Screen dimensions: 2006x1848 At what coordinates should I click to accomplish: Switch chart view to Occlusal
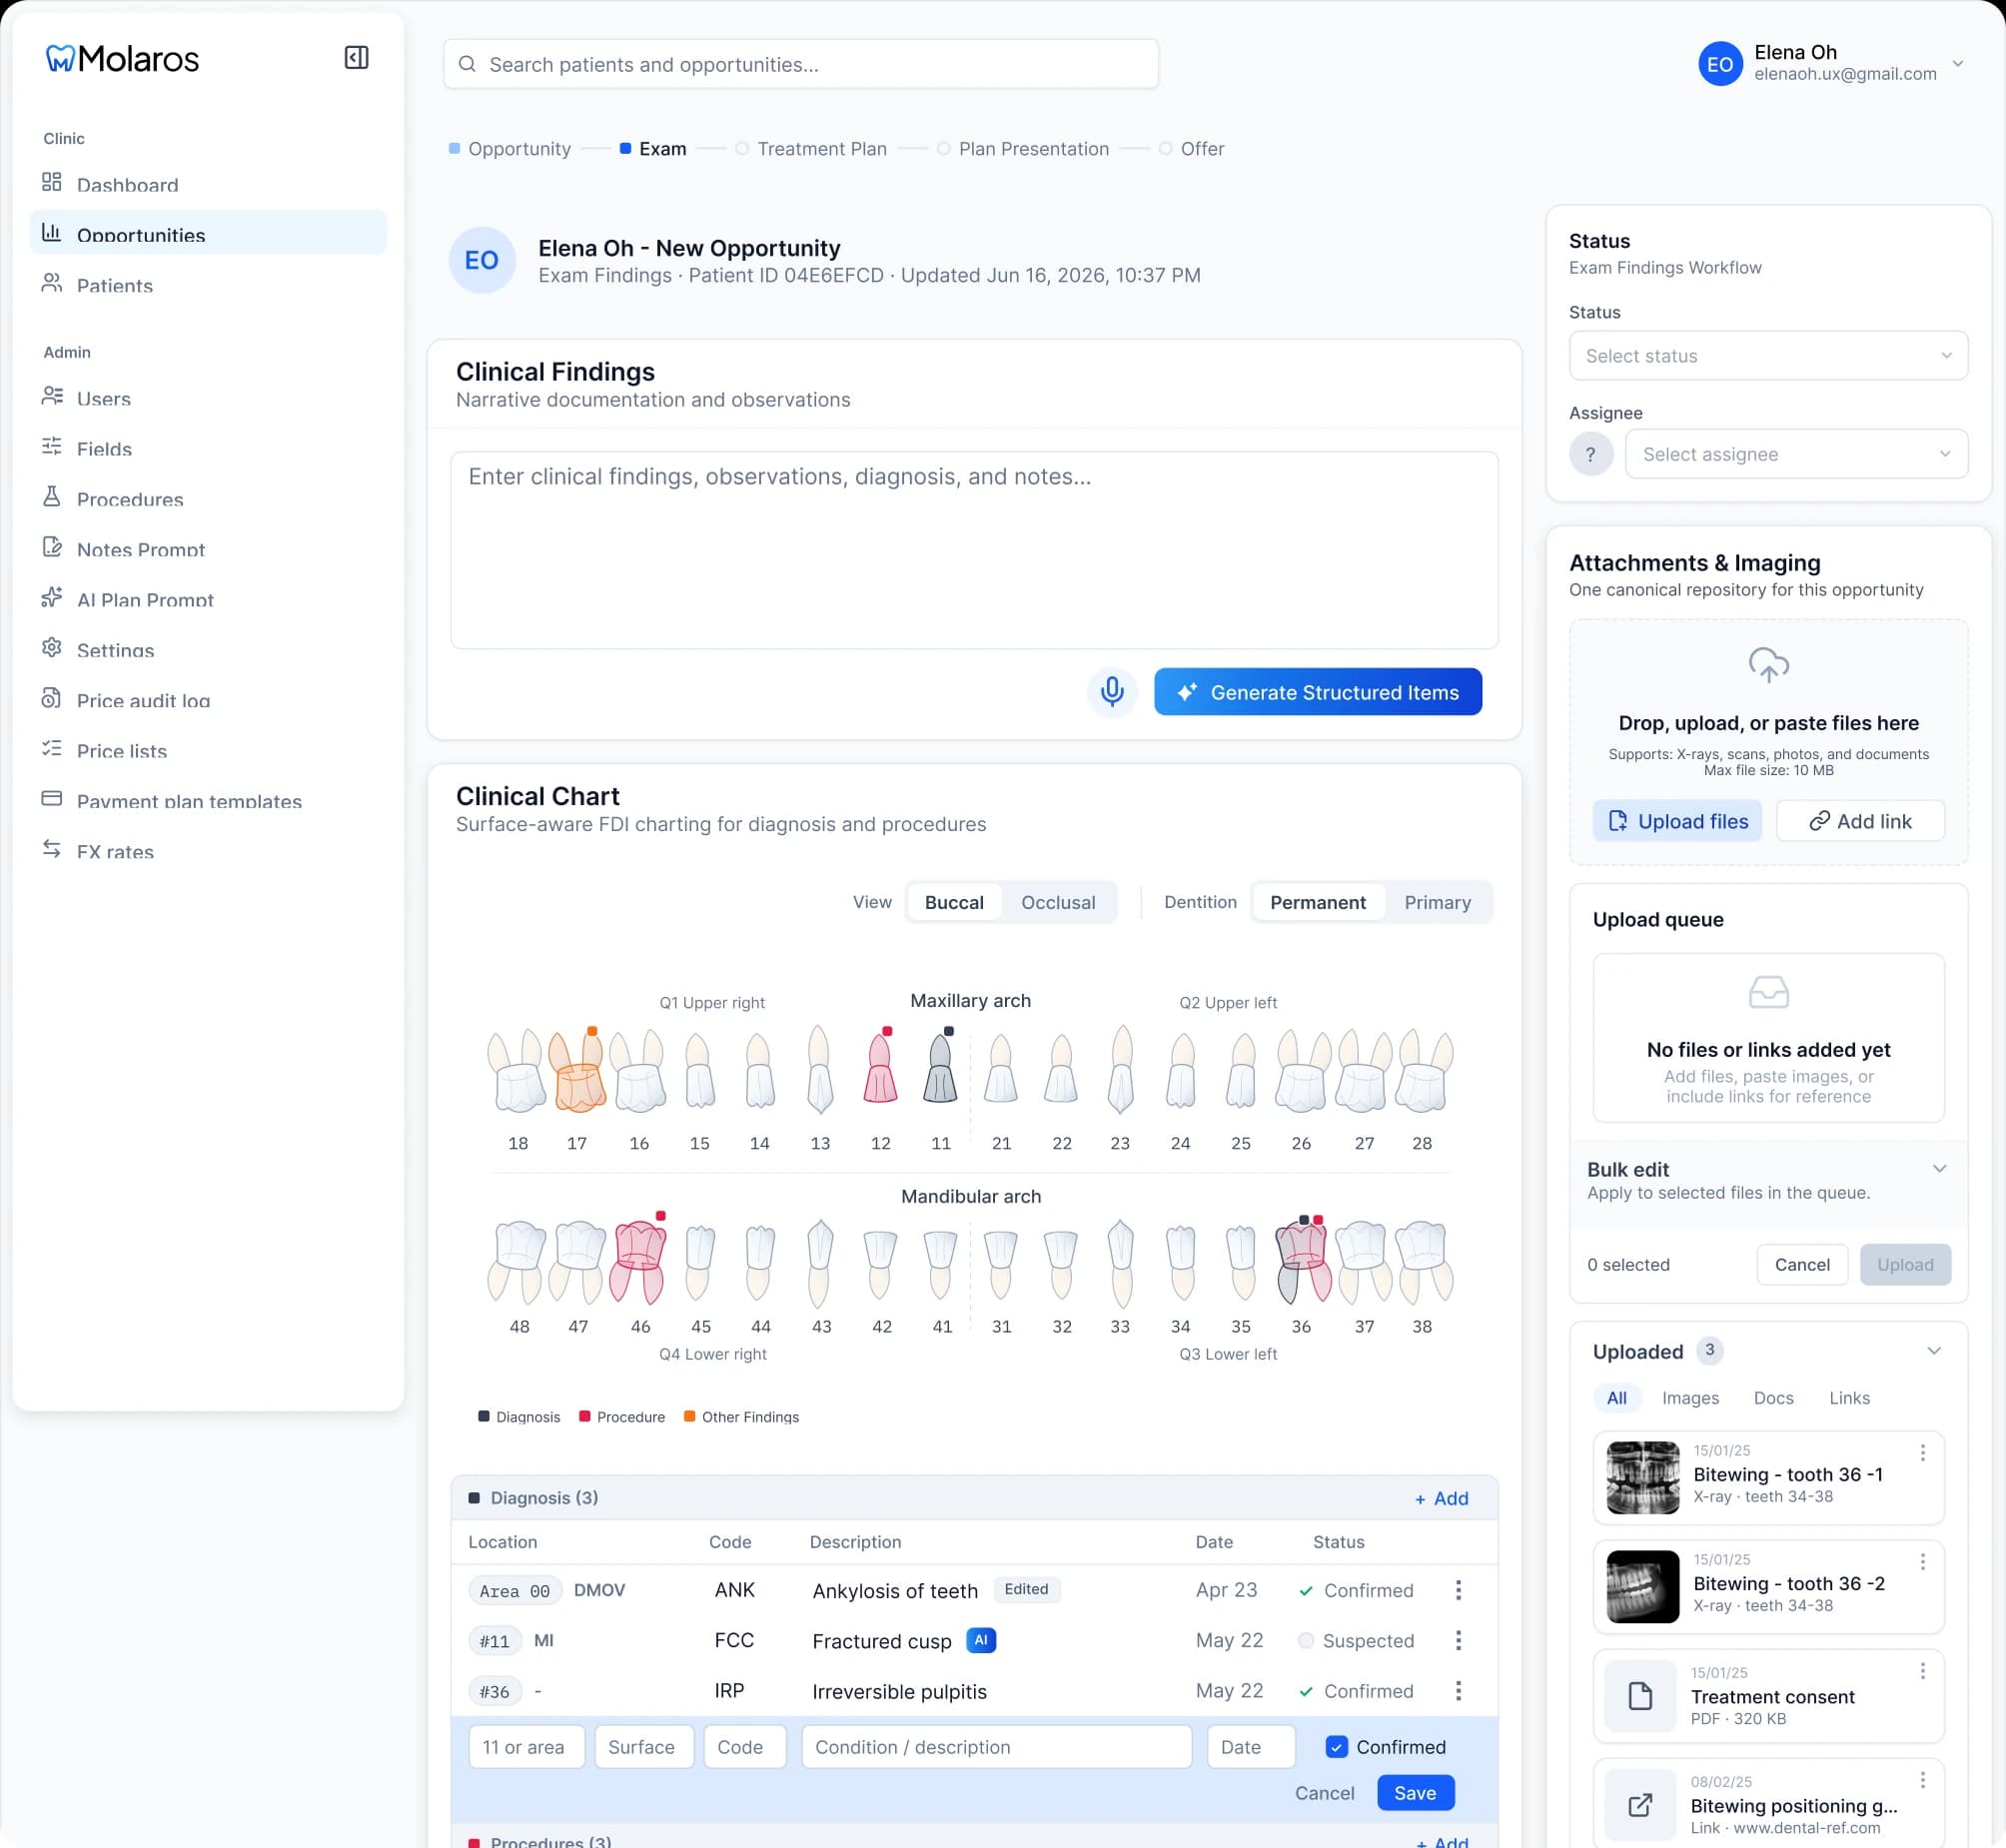click(1057, 902)
